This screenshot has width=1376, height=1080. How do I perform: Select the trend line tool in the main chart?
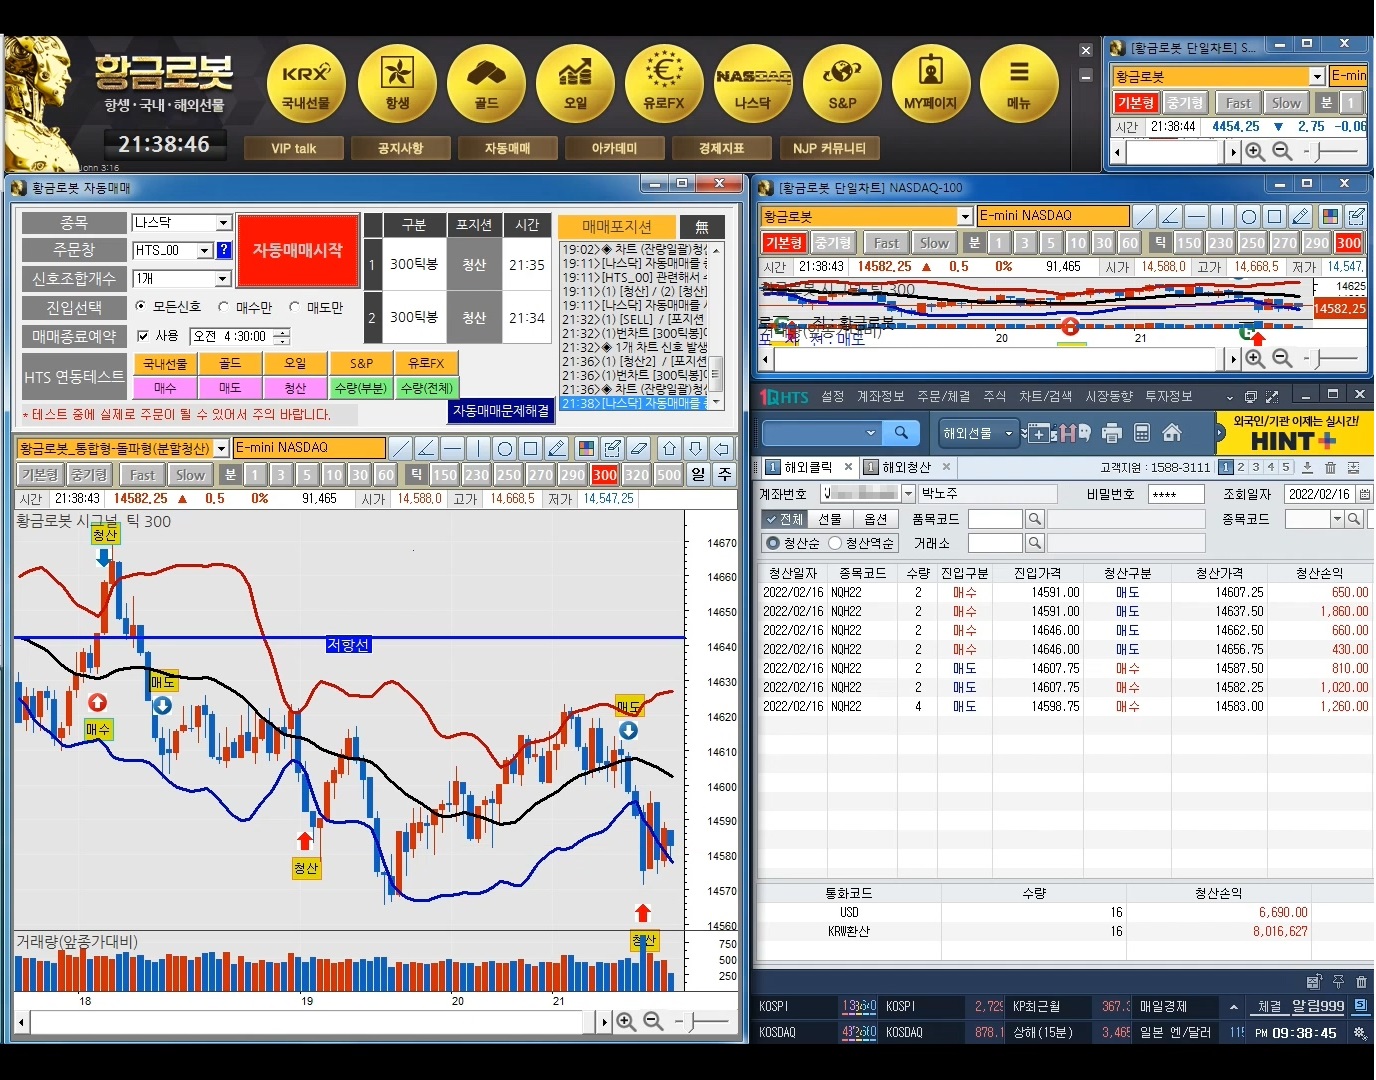(400, 448)
